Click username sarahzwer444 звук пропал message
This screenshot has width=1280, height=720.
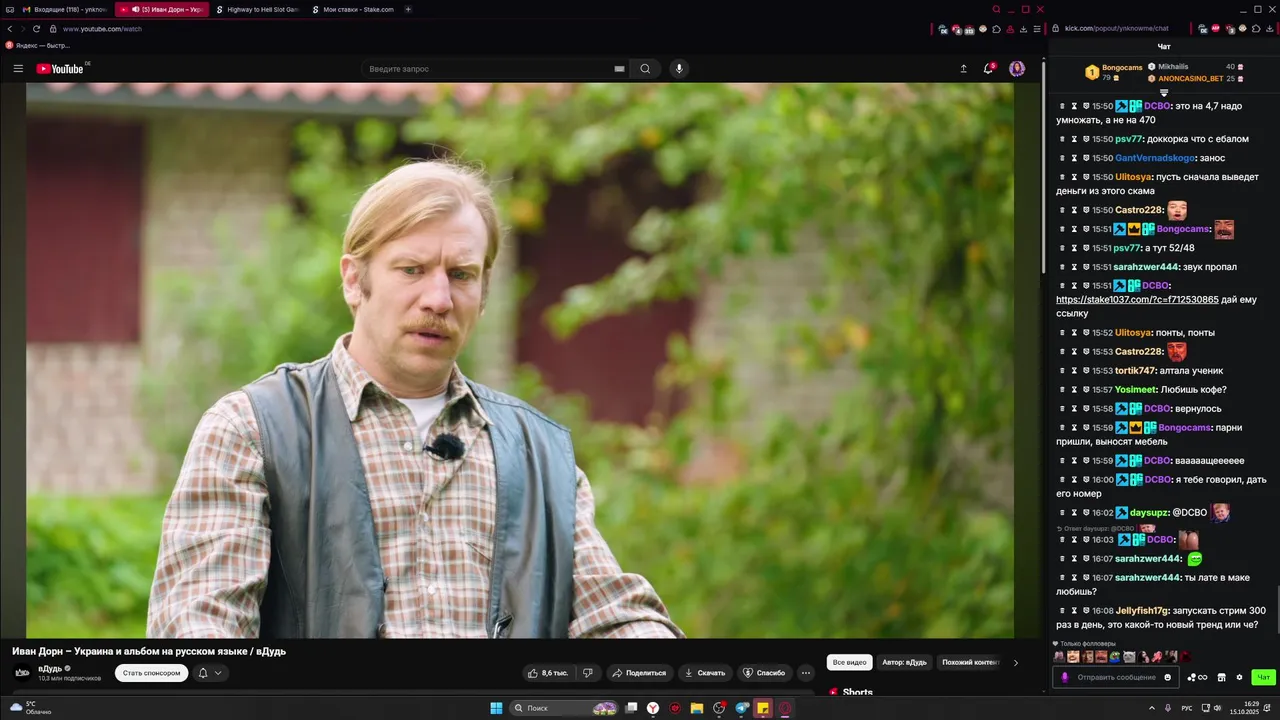1146,267
